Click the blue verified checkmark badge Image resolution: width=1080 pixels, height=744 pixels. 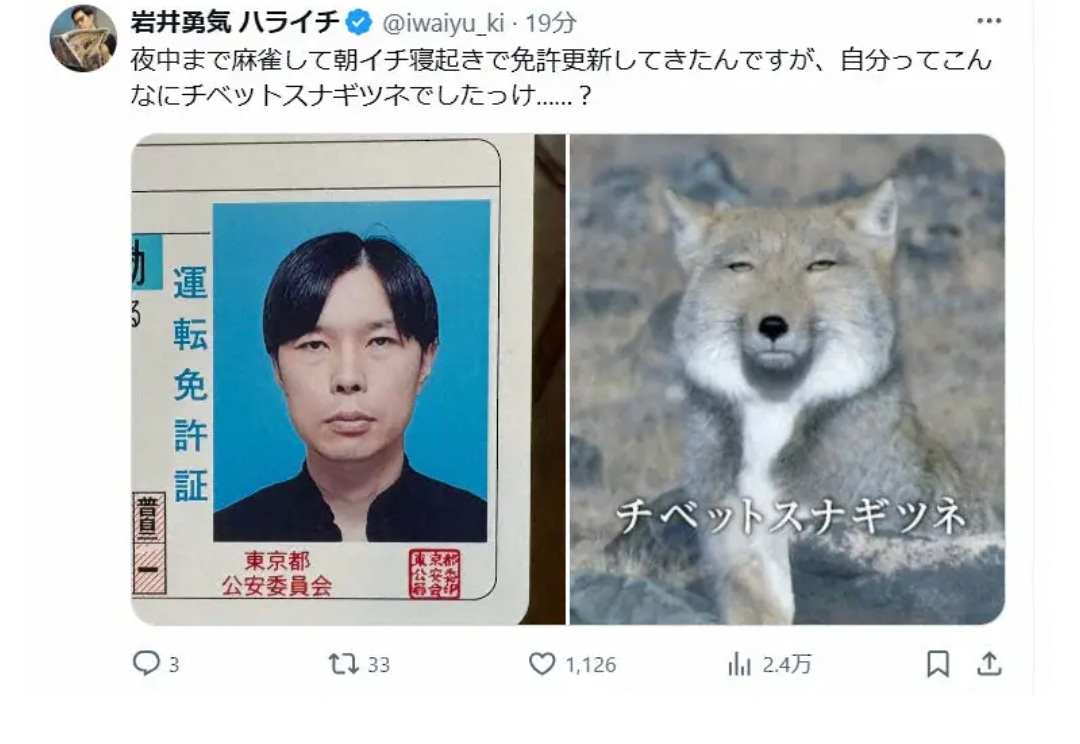click(358, 23)
